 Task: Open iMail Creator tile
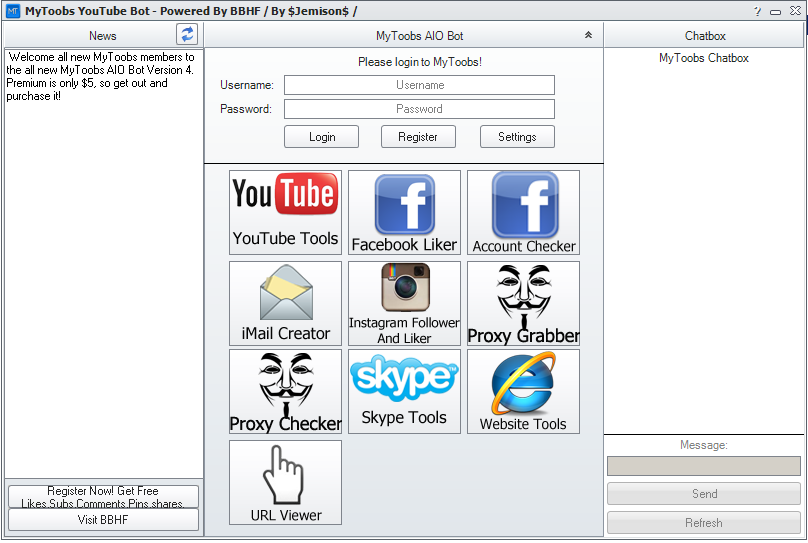285,303
